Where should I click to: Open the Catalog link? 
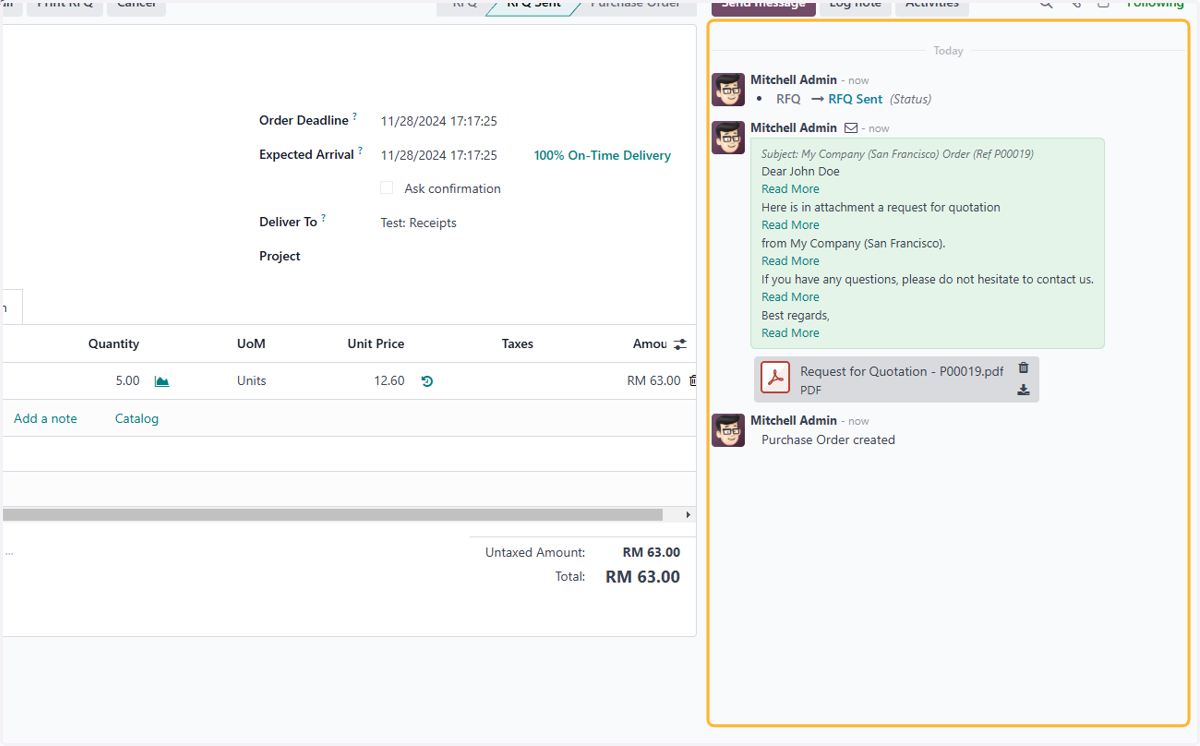coord(137,419)
